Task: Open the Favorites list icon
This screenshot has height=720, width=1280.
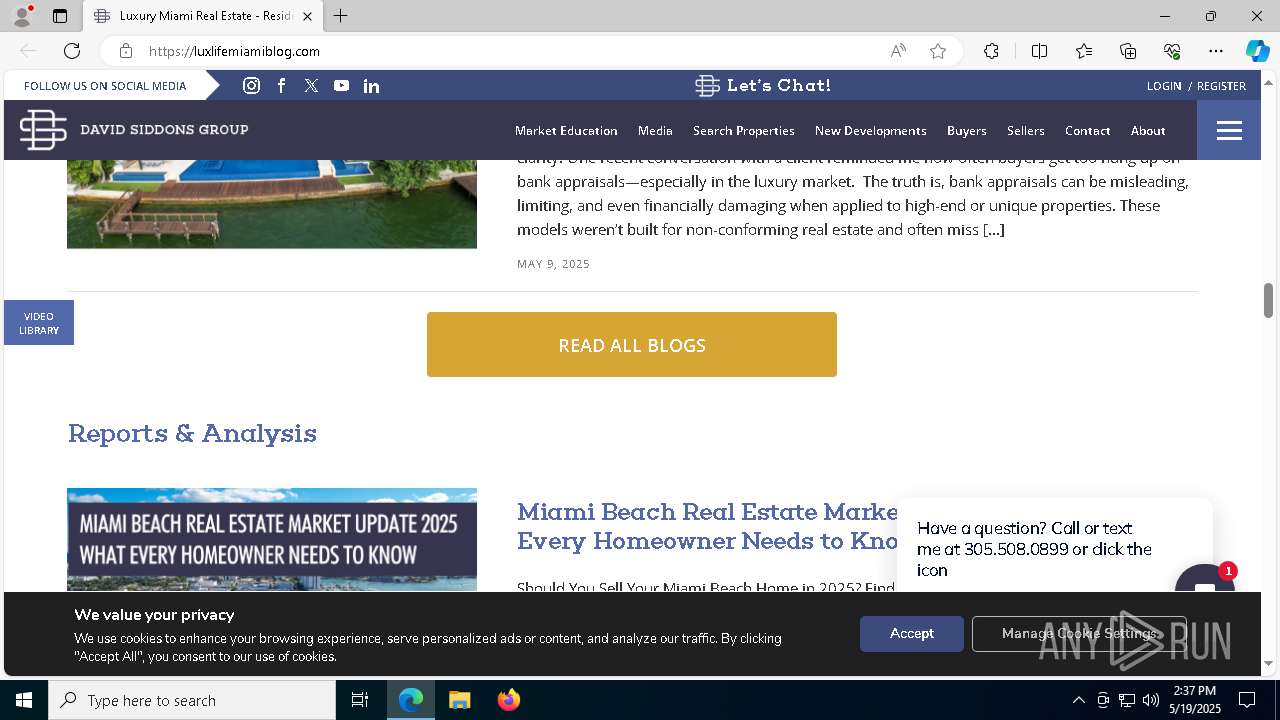Action: [x=1084, y=51]
